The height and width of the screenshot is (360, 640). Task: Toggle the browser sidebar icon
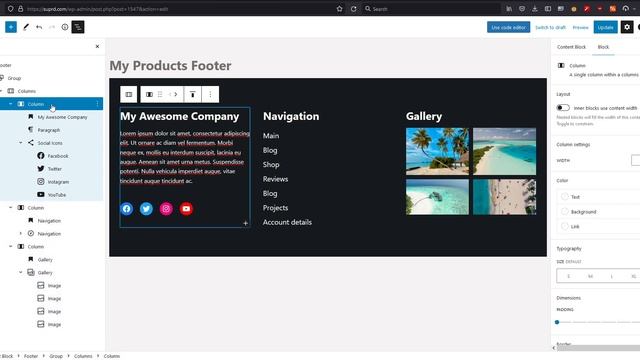coord(548,9)
